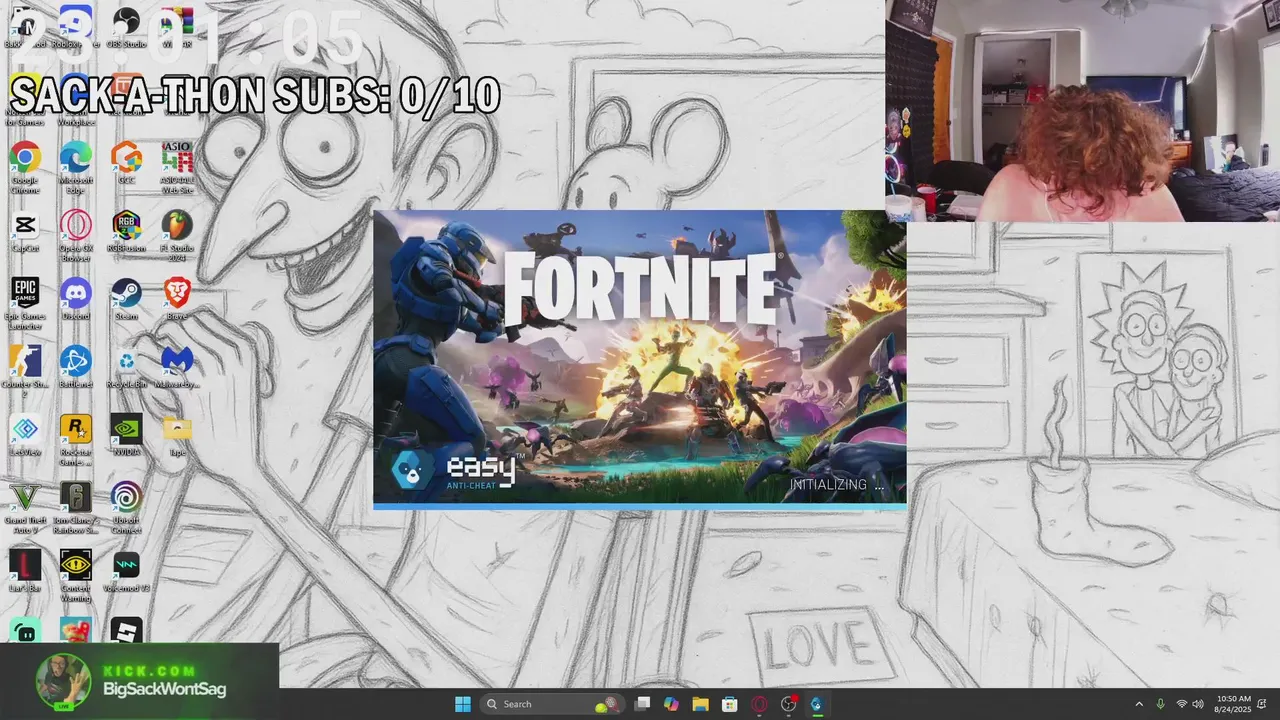Open LetsView desktop shortcut
1280x720 pixels.
25,435
